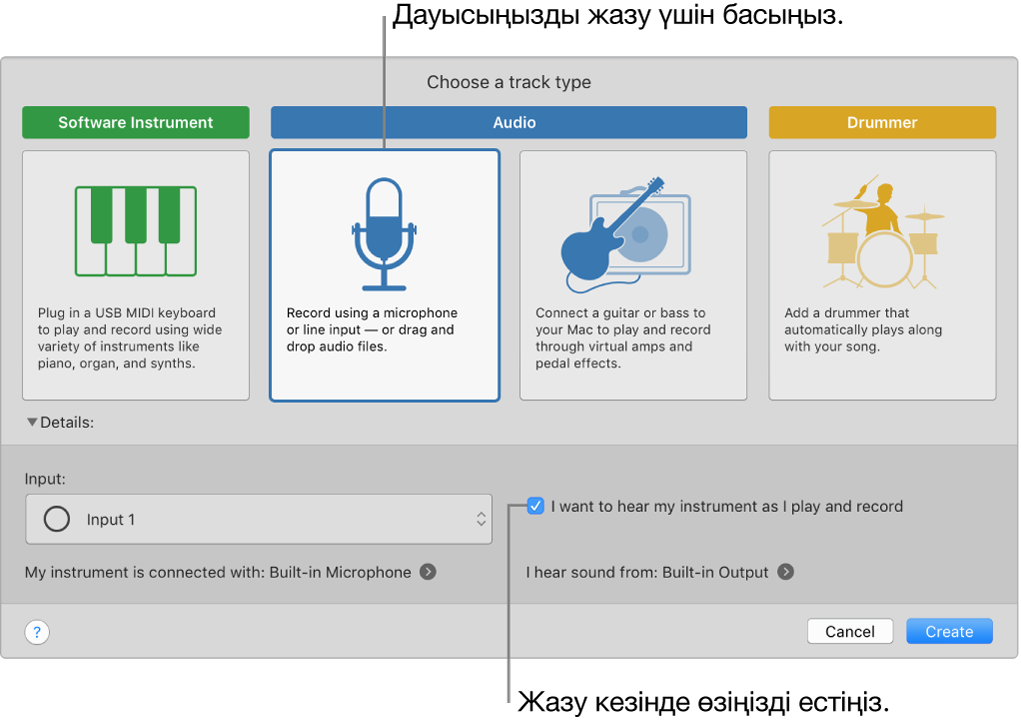Click the Input selector's up-down chevrons
The height and width of the screenshot is (724, 1021).
click(479, 519)
